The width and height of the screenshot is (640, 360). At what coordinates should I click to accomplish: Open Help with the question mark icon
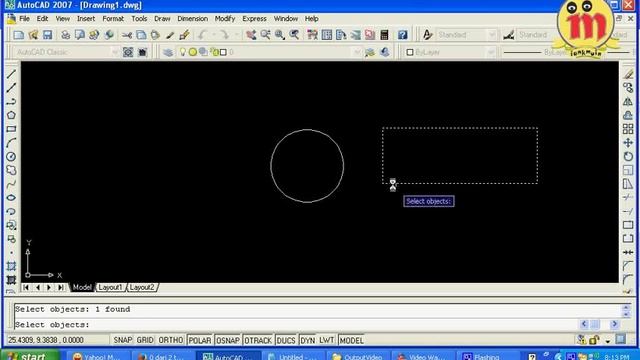[402, 35]
